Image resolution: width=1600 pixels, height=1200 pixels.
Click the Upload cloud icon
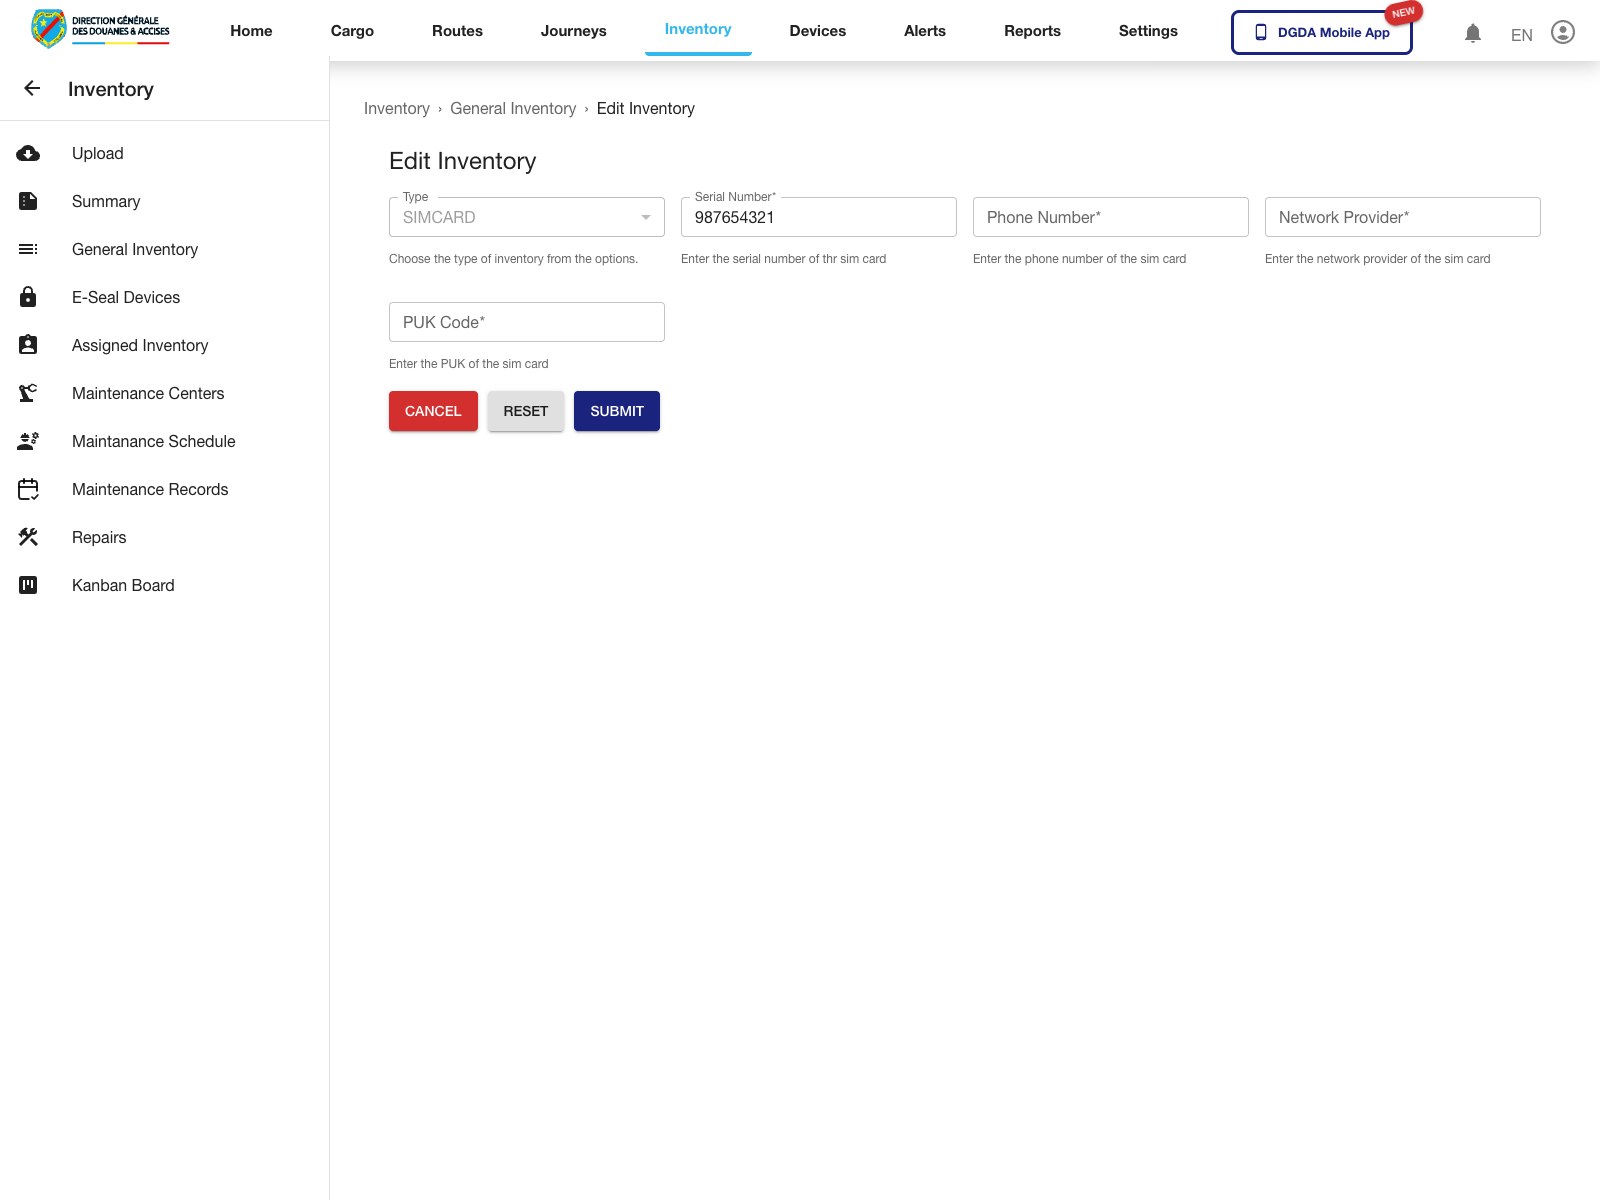point(28,154)
